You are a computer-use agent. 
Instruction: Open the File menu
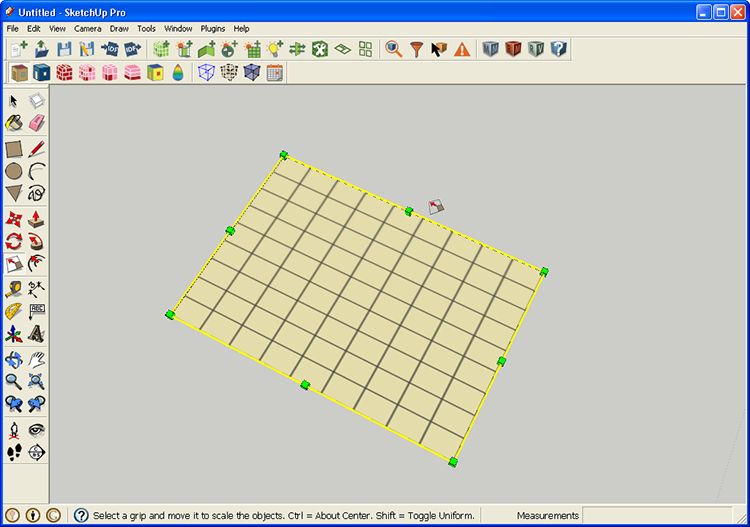point(12,29)
